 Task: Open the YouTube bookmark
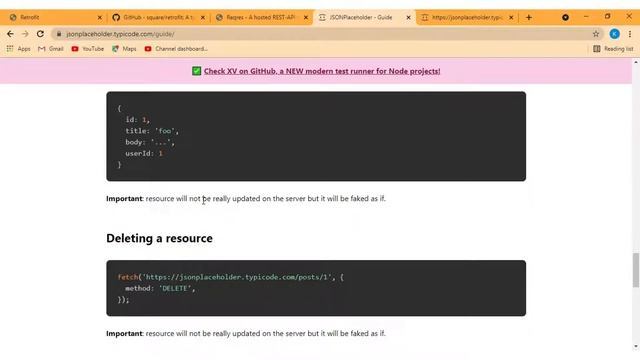[87, 49]
